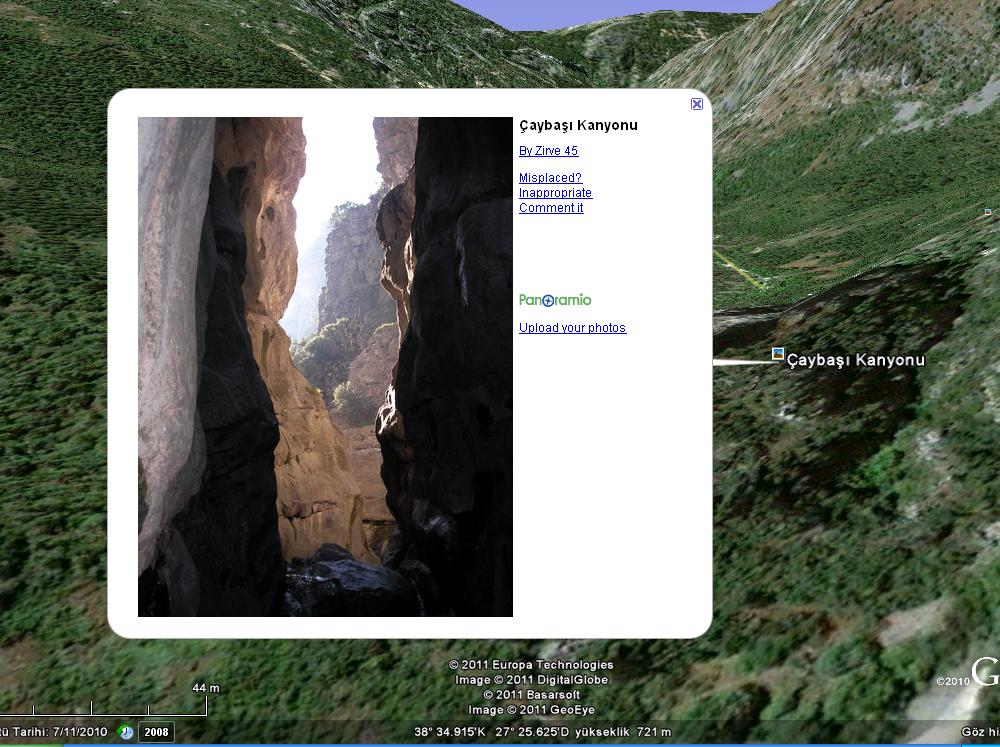Click the 'Çaybaşı Kanyonu' balloon title

click(578, 125)
